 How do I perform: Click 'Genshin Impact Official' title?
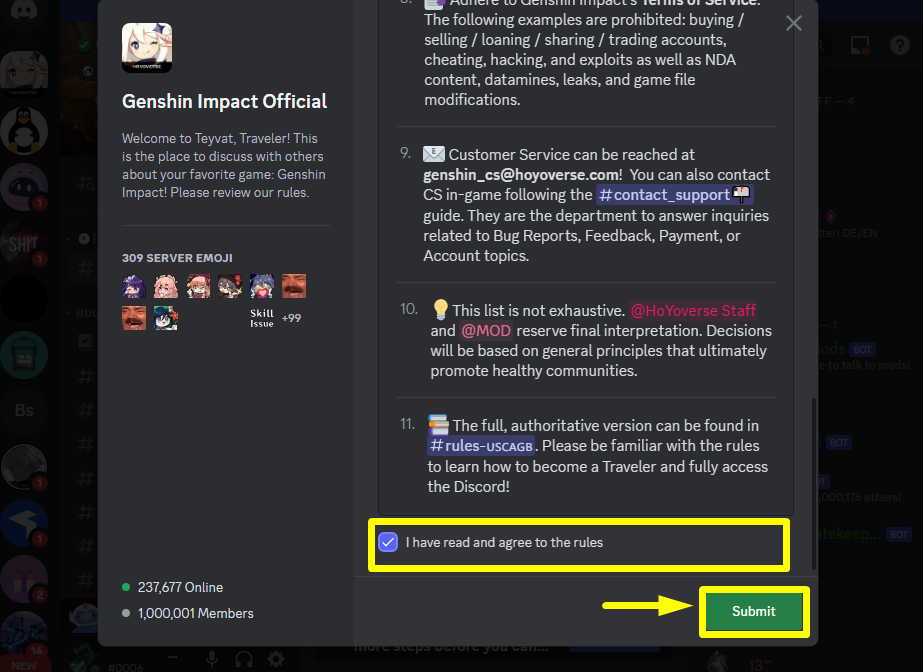[x=224, y=101]
